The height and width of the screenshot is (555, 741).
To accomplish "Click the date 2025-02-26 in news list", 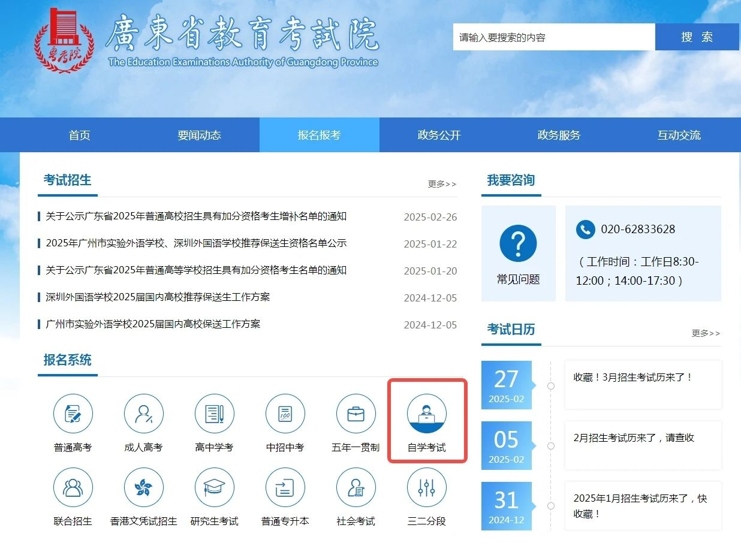I will pos(431,217).
